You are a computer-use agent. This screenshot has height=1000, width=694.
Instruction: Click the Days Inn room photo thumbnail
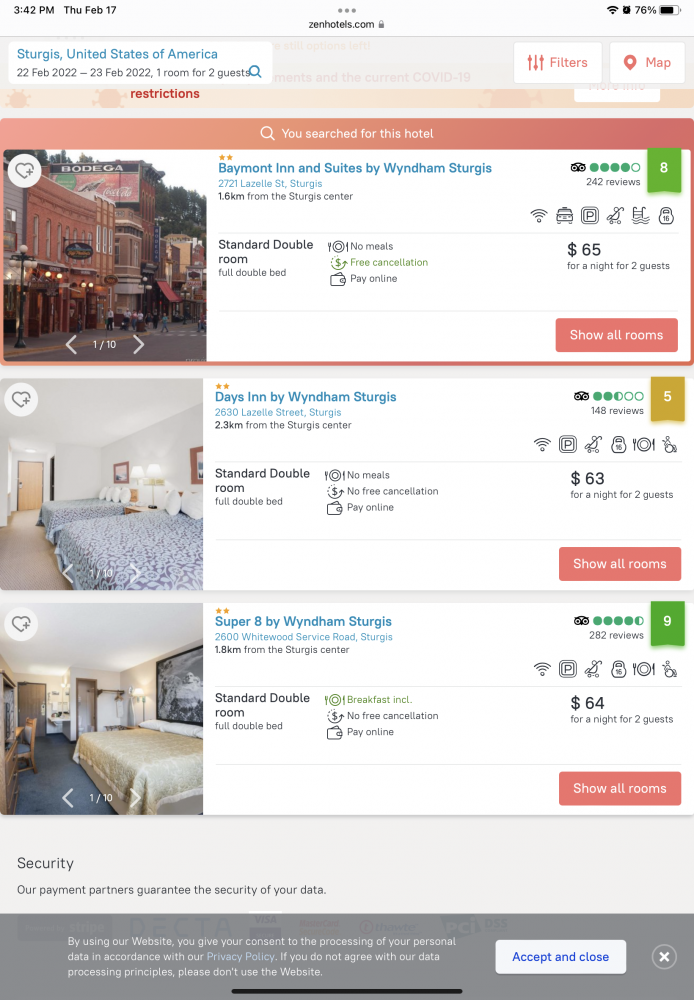pos(101,484)
